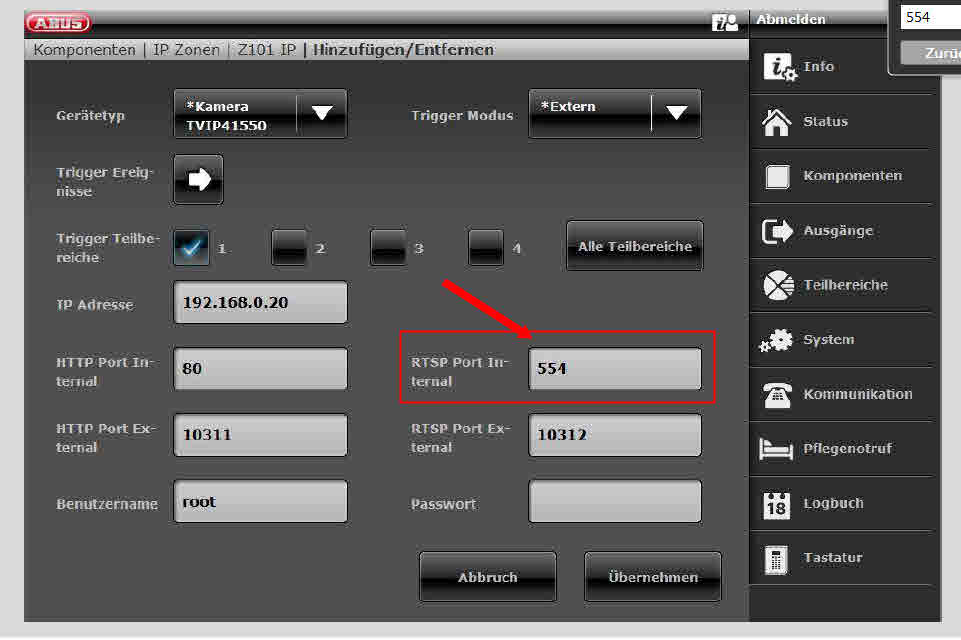This screenshot has height=640, width=961.
Task: Tick Trigger Teilbereich 4 checkbox
Action: pos(486,247)
